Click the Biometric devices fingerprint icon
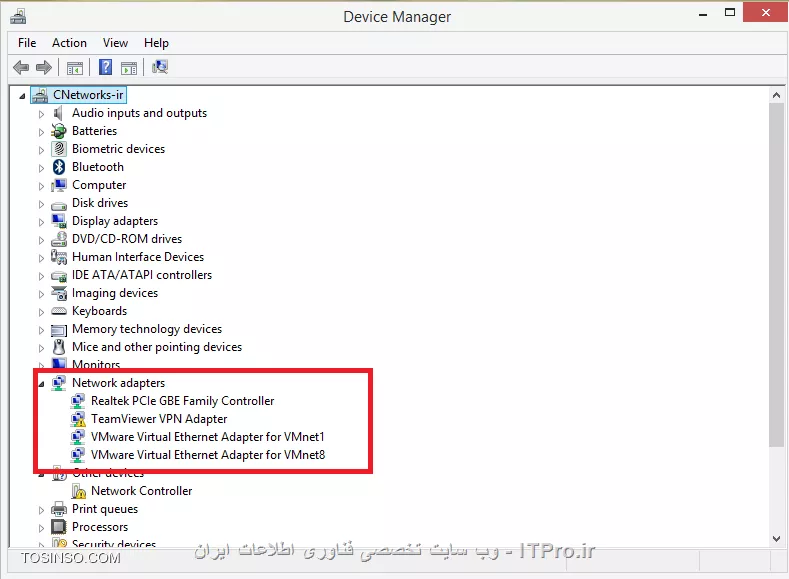The height and width of the screenshot is (579, 789). click(x=59, y=149)
